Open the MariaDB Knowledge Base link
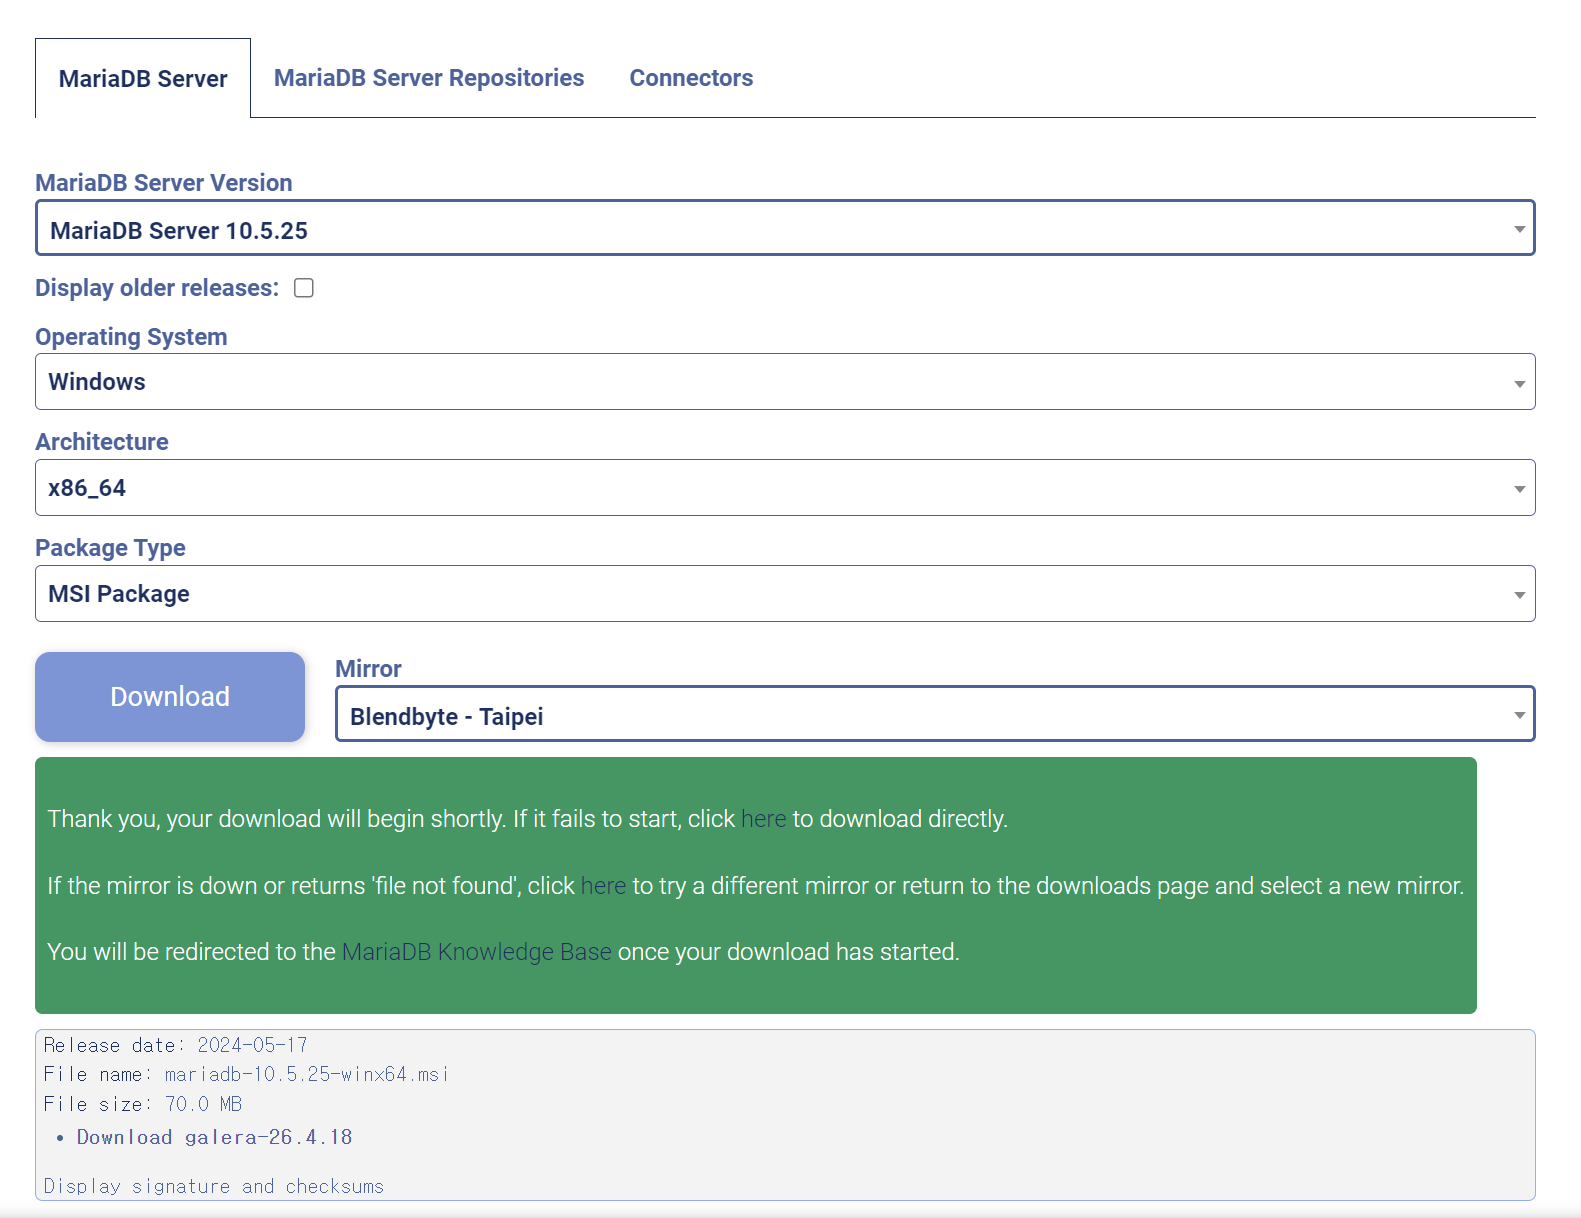Image resolution: width=1581 pixels, height=1218 pixels. tap(476, 952)
